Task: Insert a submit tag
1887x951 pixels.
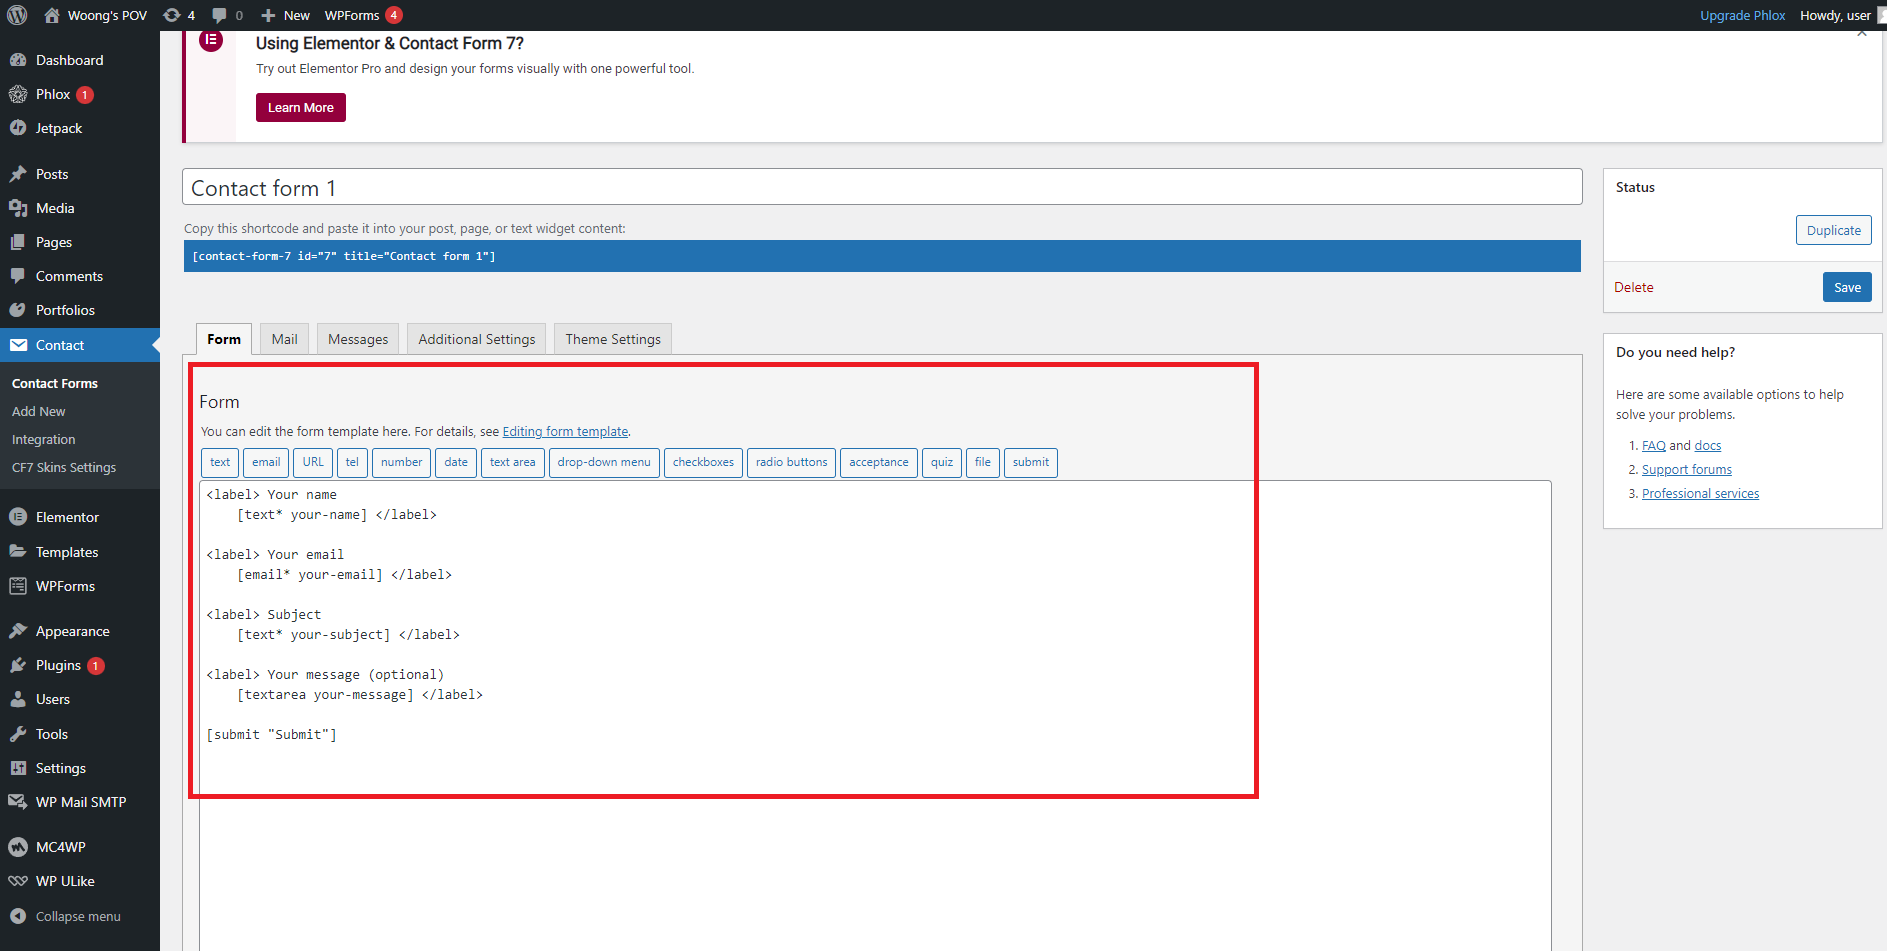Action: (1031, 462)
